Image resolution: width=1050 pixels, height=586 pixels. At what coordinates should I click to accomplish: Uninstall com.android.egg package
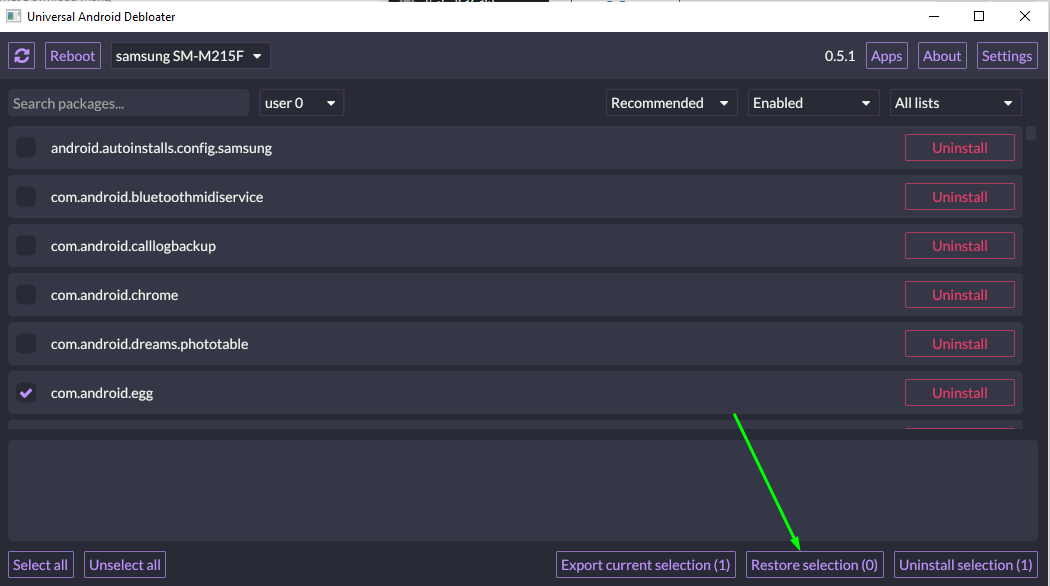click(960, 392)
